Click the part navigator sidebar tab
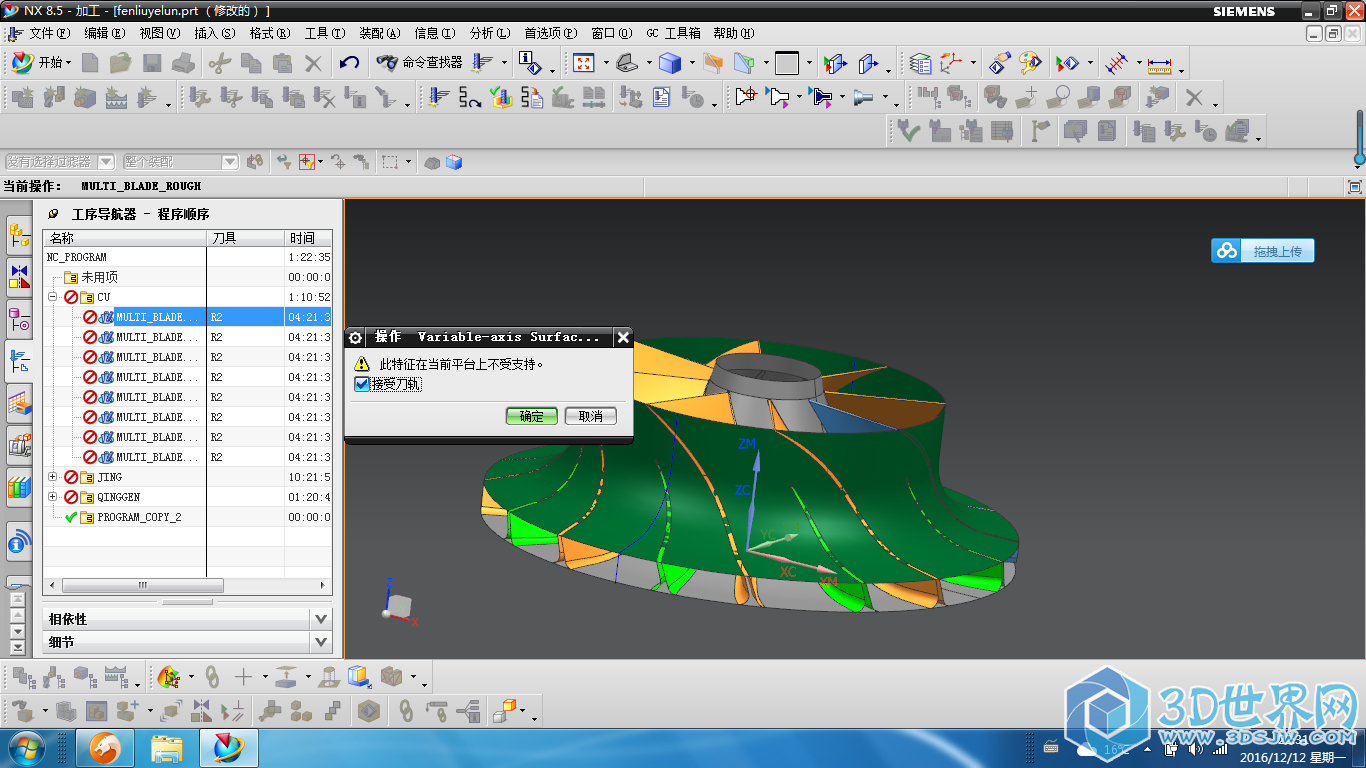 [19, 320]
